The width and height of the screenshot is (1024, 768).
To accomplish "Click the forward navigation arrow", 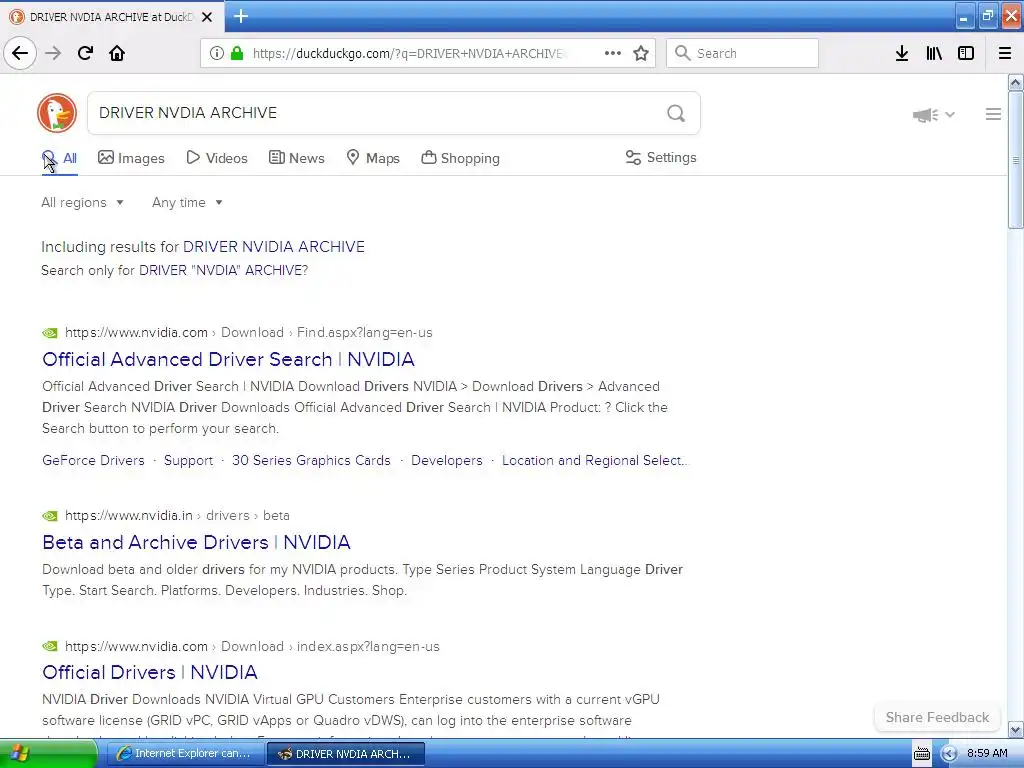I will point(54,53).
